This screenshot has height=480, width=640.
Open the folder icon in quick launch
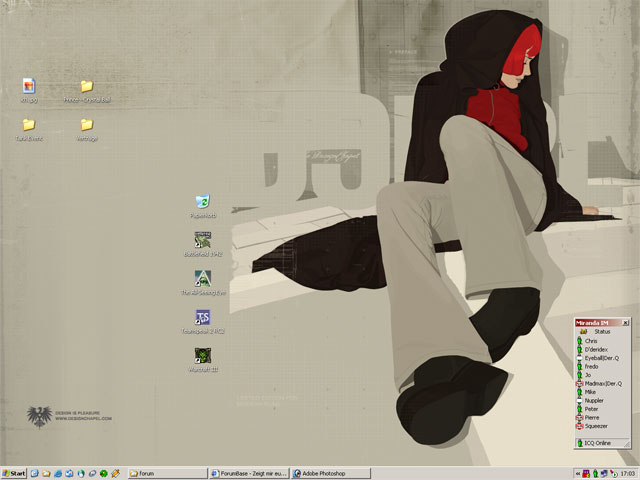click(46, 473)
